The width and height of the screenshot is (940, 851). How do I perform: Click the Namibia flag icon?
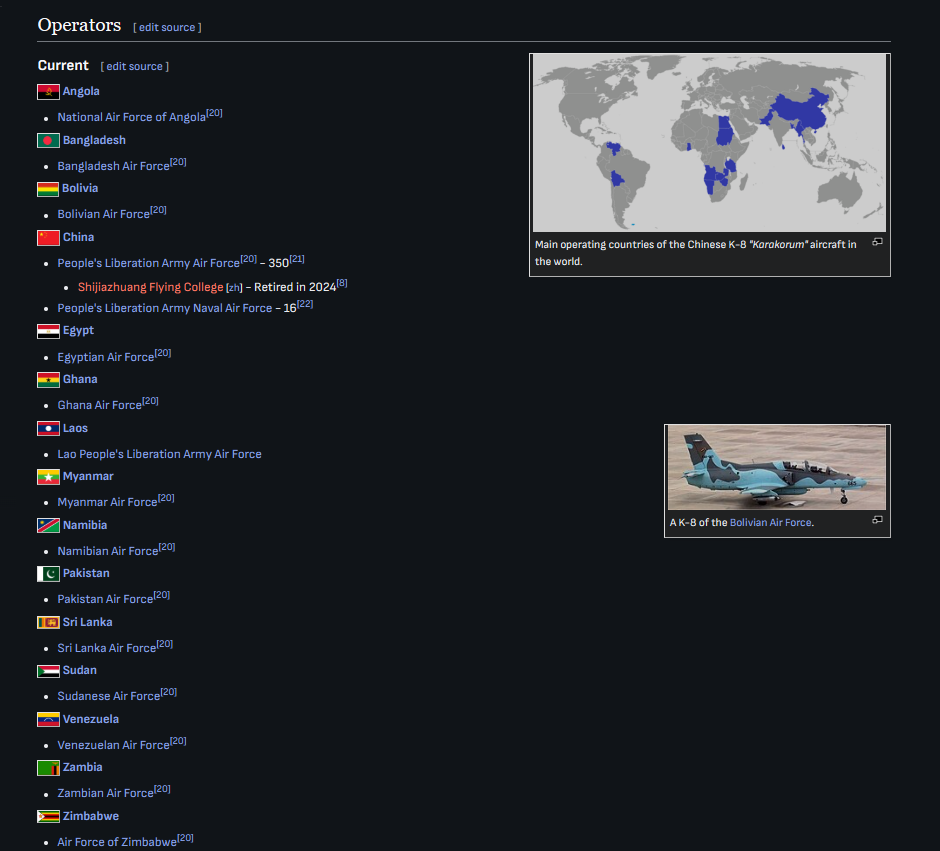click(48, 526)
